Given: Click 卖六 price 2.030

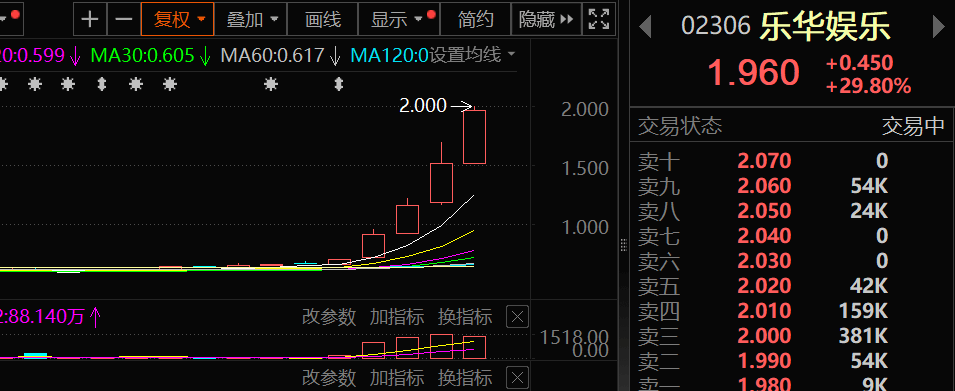Looking at the screenshot, I should [764, 261].
